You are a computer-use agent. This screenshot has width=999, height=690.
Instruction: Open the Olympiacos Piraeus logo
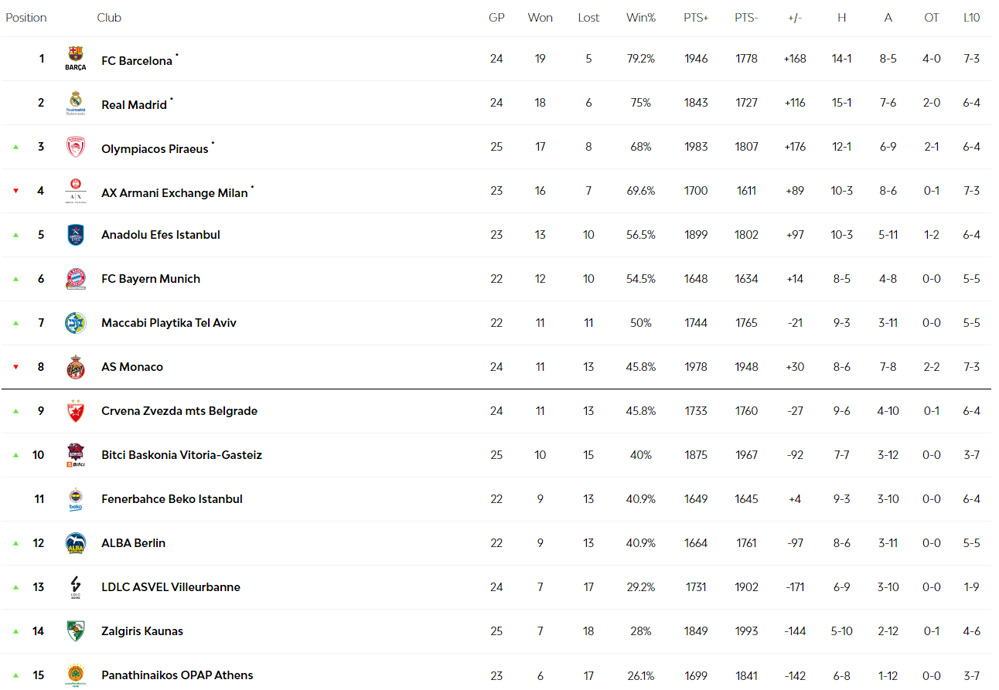pos(75,147)
